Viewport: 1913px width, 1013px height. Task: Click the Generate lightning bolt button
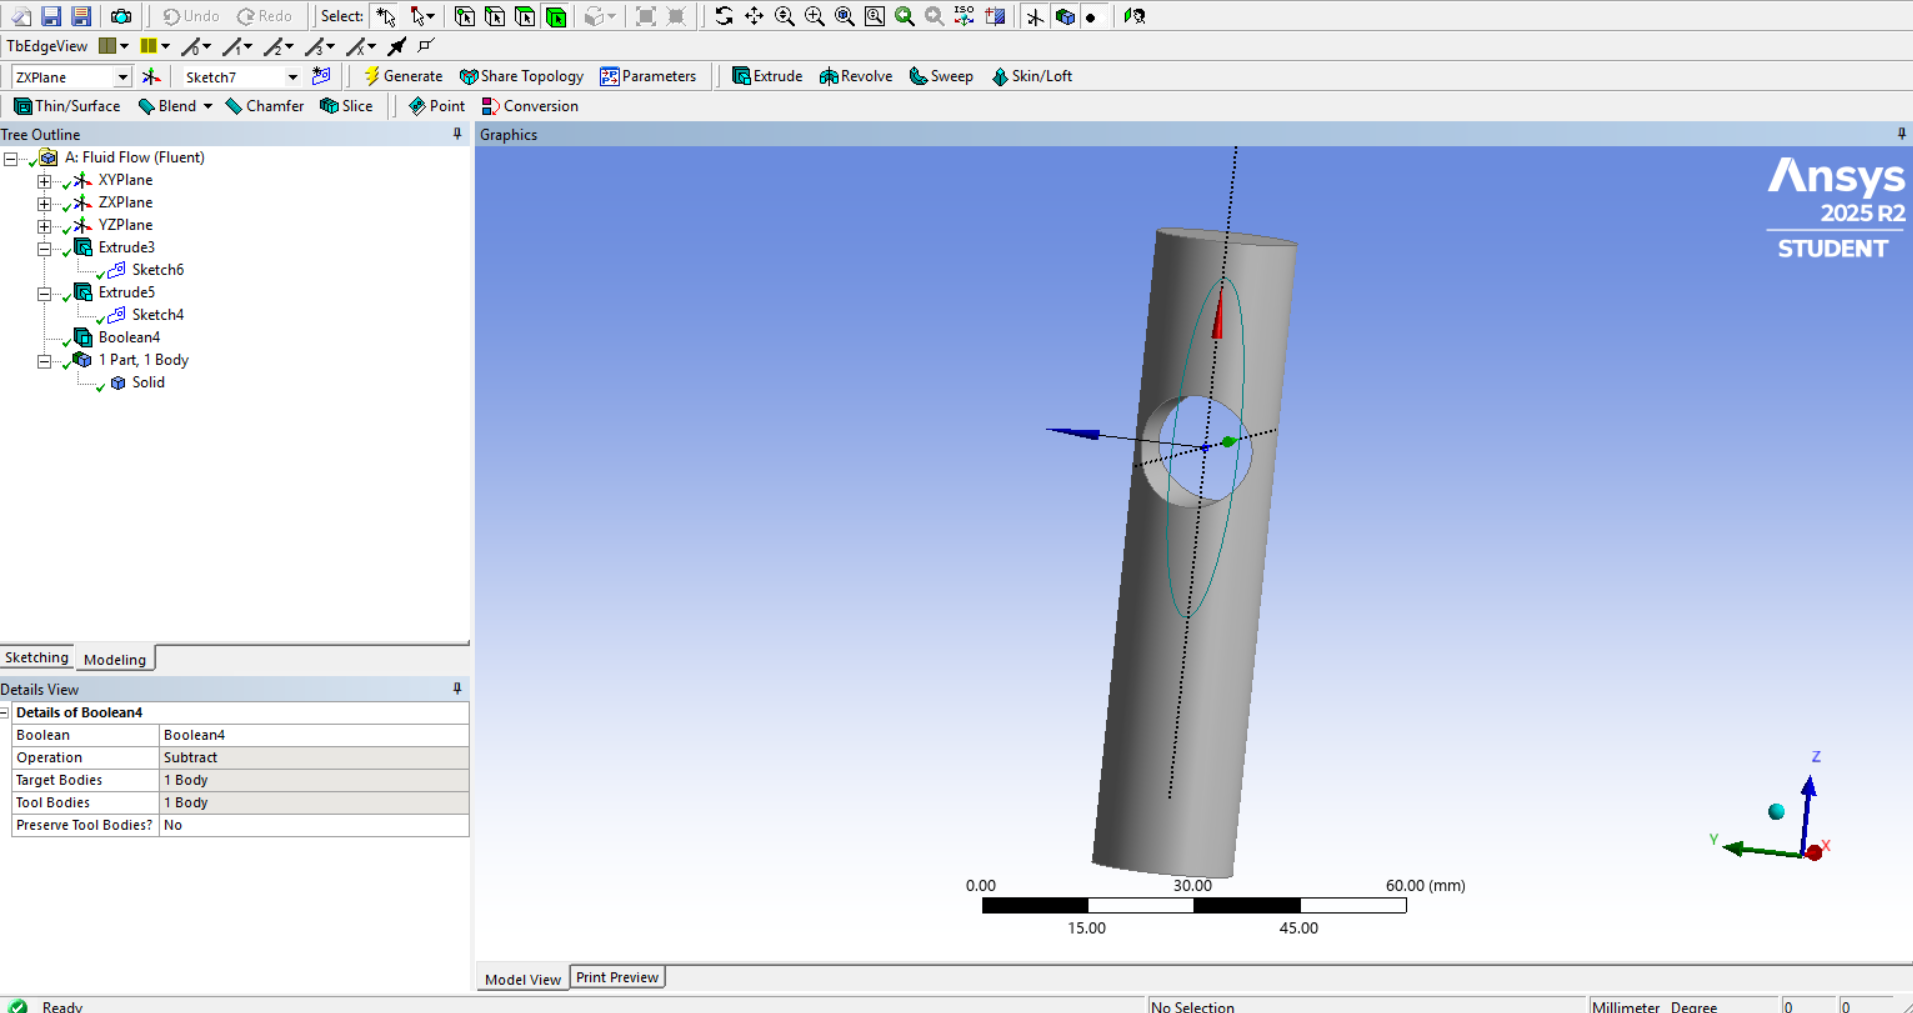click(403, 76)
